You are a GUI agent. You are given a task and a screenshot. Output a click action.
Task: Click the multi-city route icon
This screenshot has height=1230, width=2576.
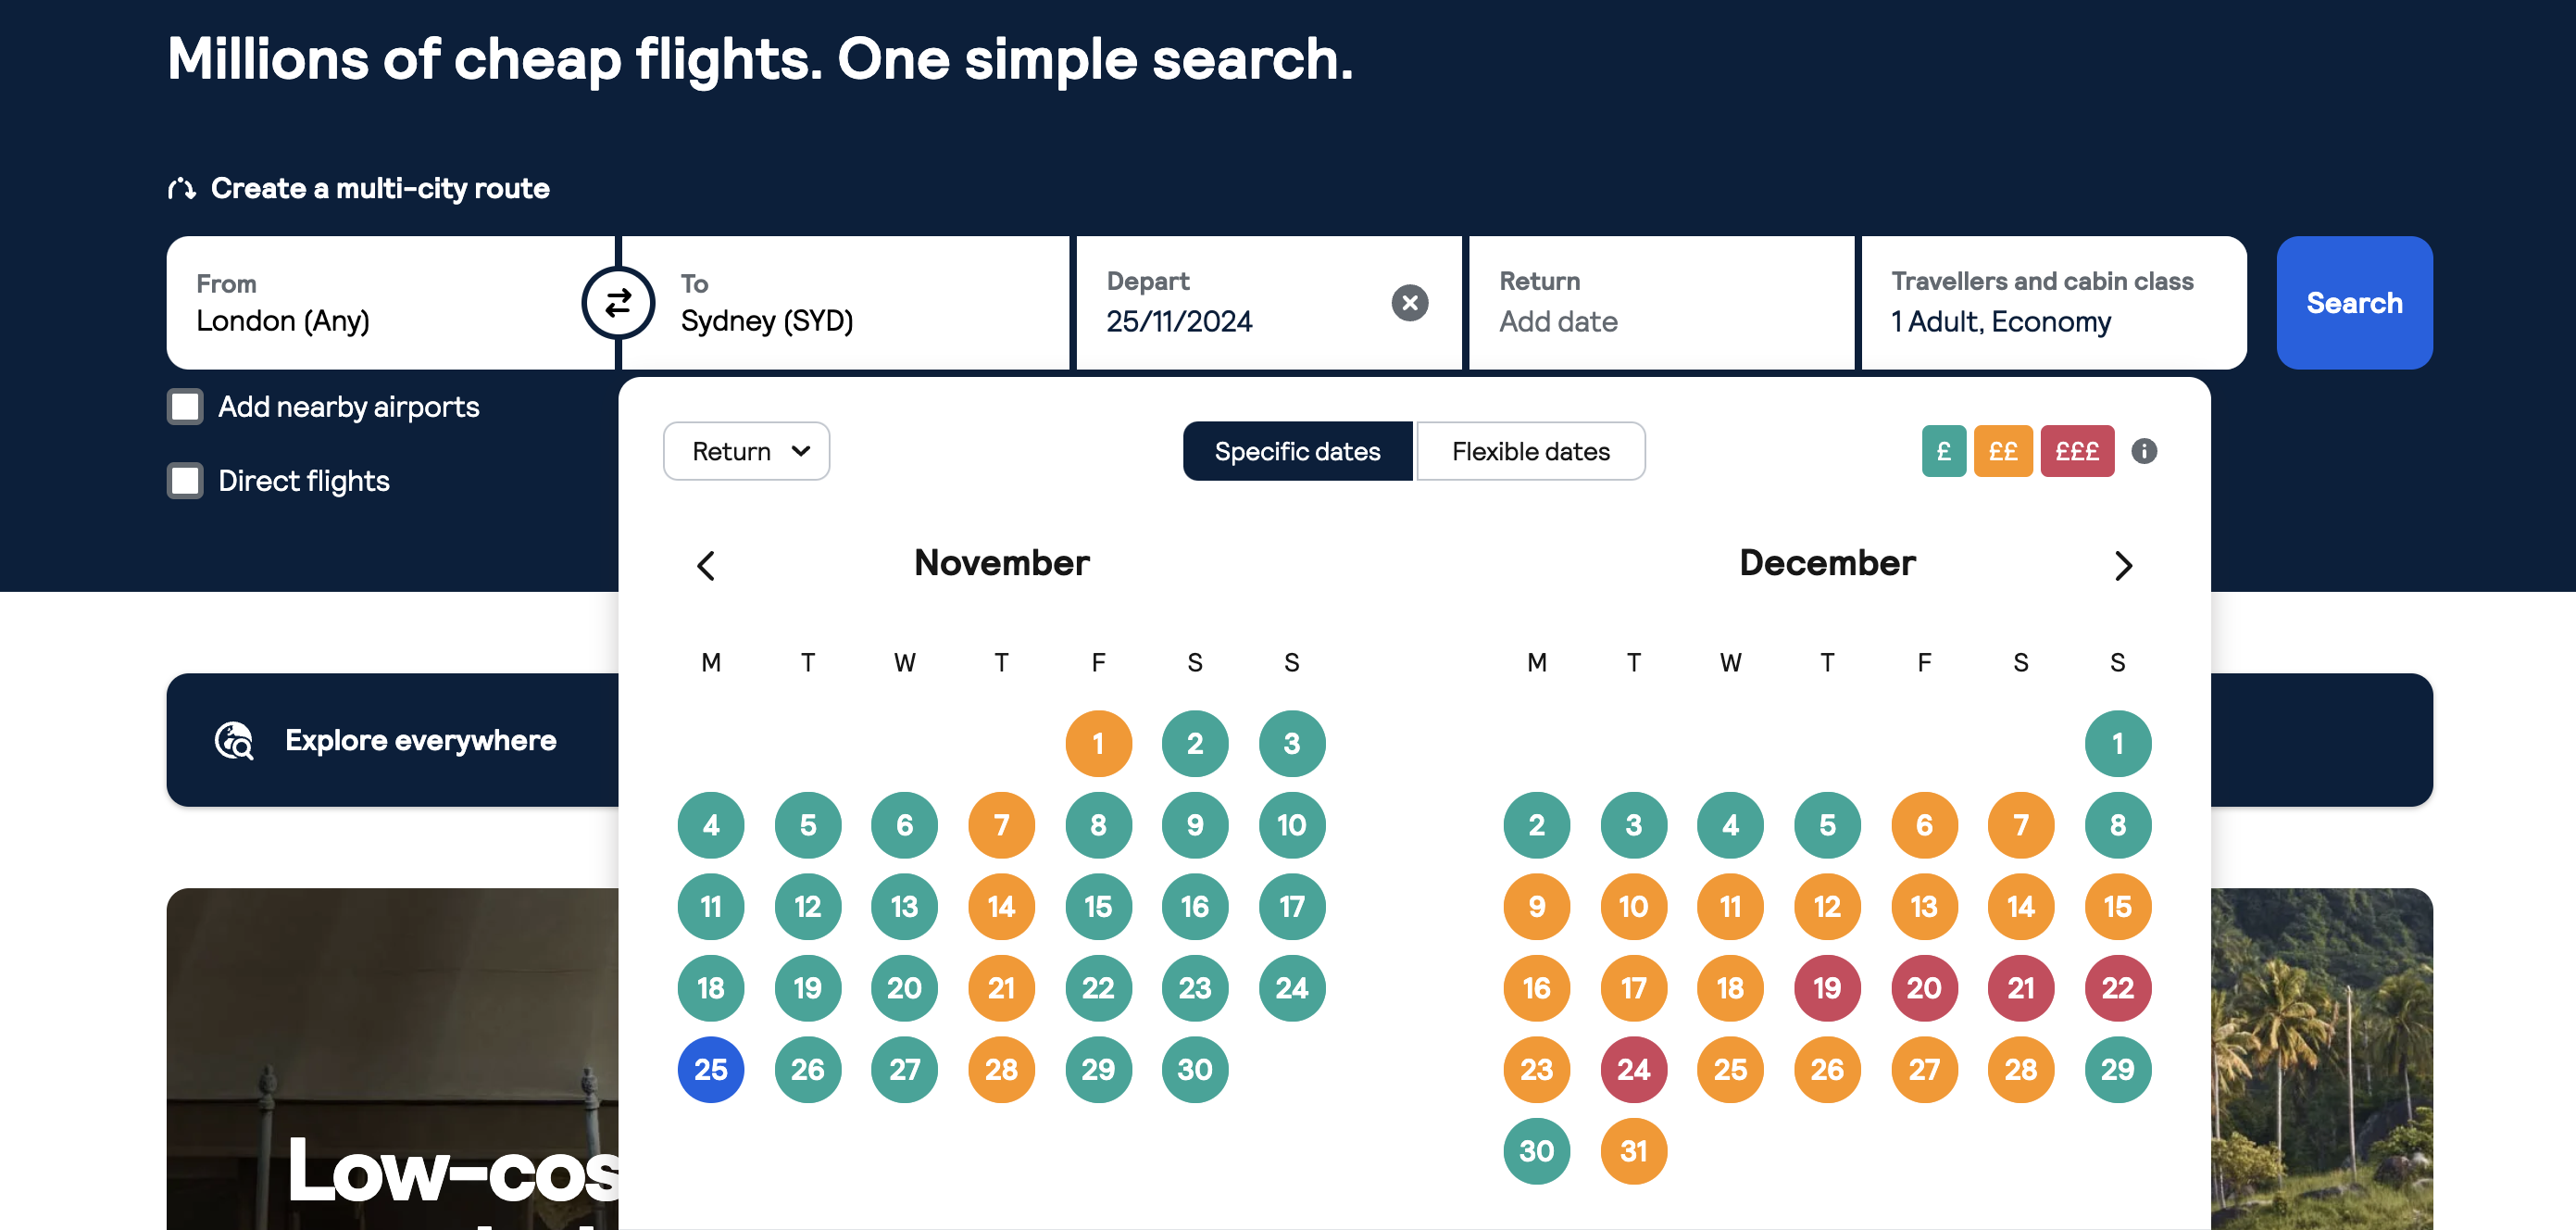tap(181, 188)
